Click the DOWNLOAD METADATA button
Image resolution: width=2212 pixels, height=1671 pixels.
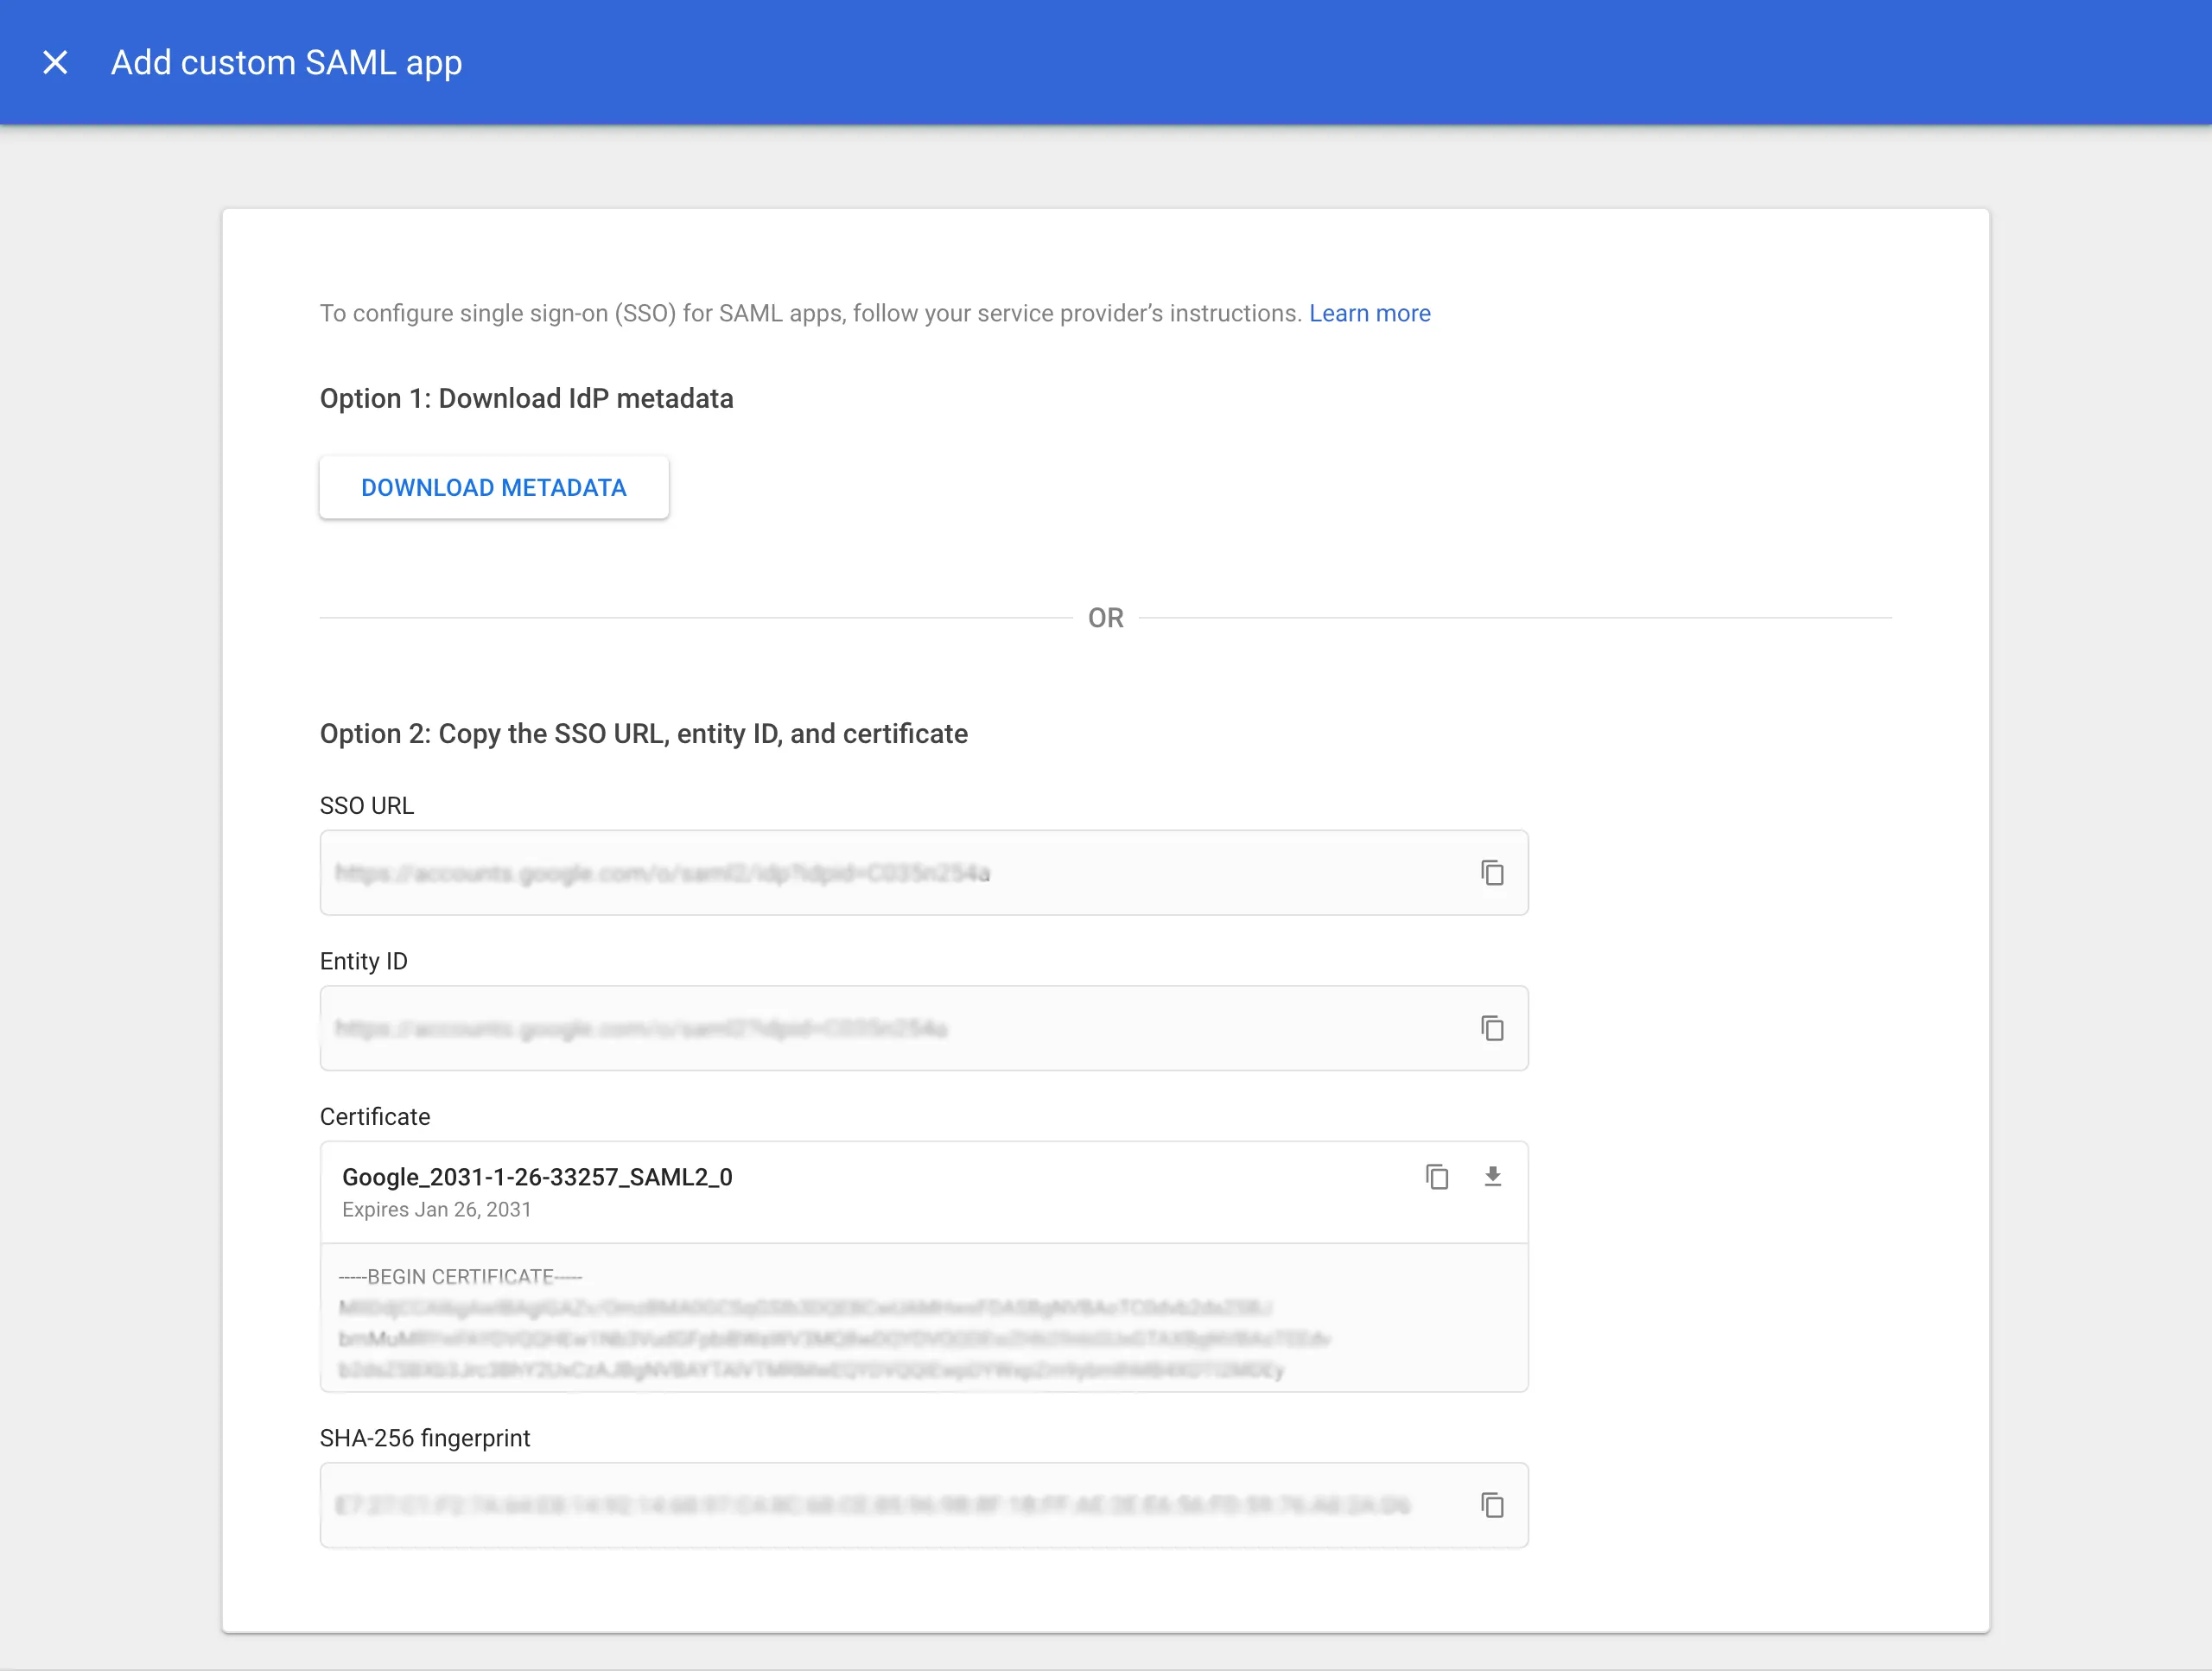pyautogui.click(x=493, y=487)
